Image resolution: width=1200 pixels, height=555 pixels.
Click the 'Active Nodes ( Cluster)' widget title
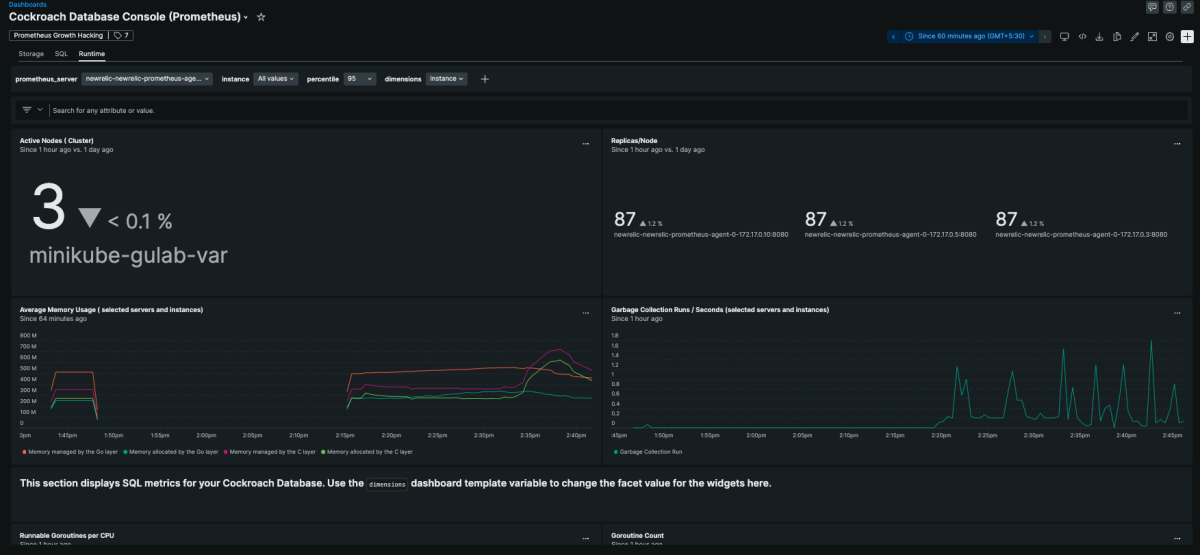pyautogui.click(x=57, y=141)
